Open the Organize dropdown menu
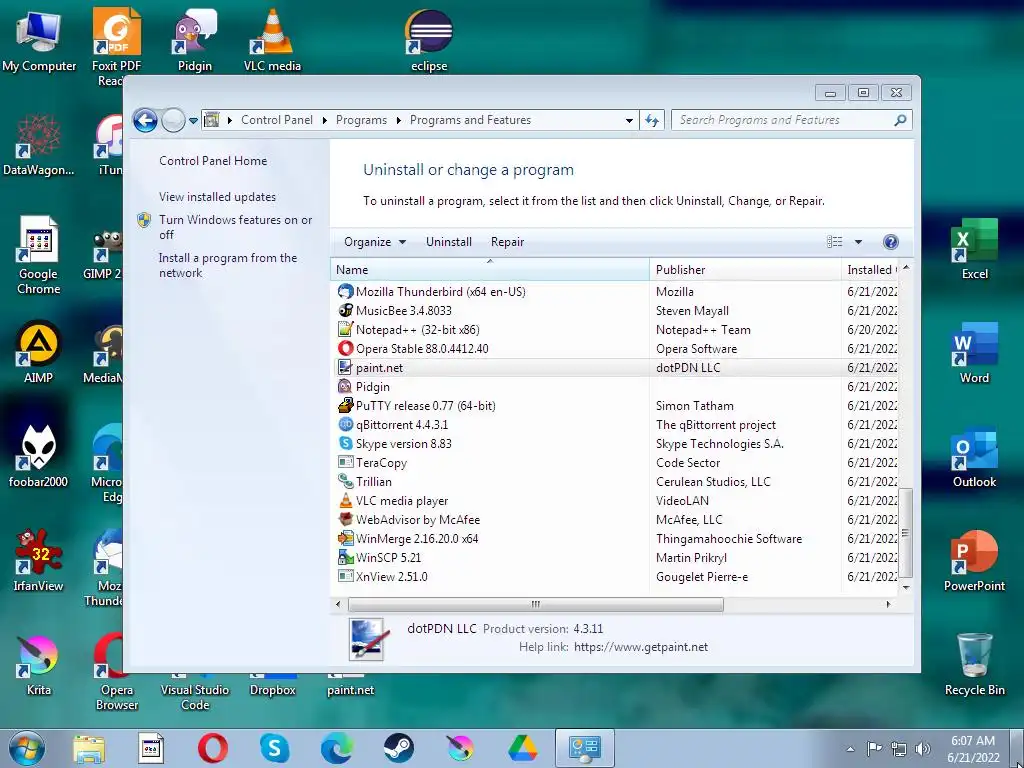 [375, 242]
